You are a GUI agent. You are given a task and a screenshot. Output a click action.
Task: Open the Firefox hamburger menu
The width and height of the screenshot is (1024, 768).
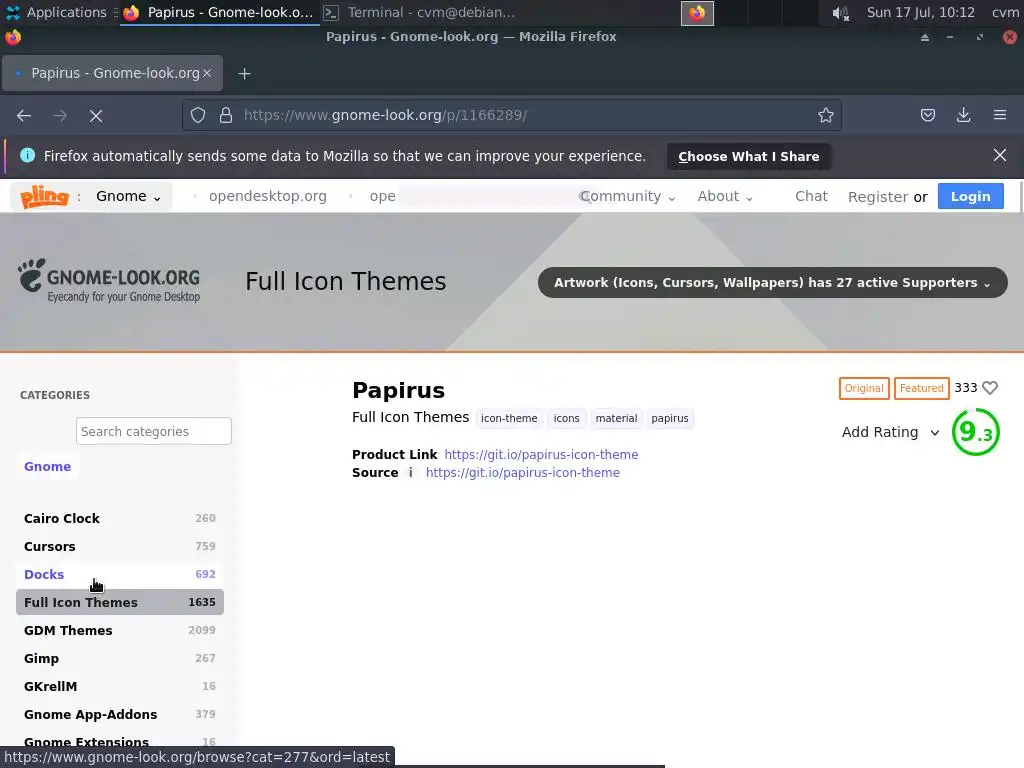point(1000,115)
